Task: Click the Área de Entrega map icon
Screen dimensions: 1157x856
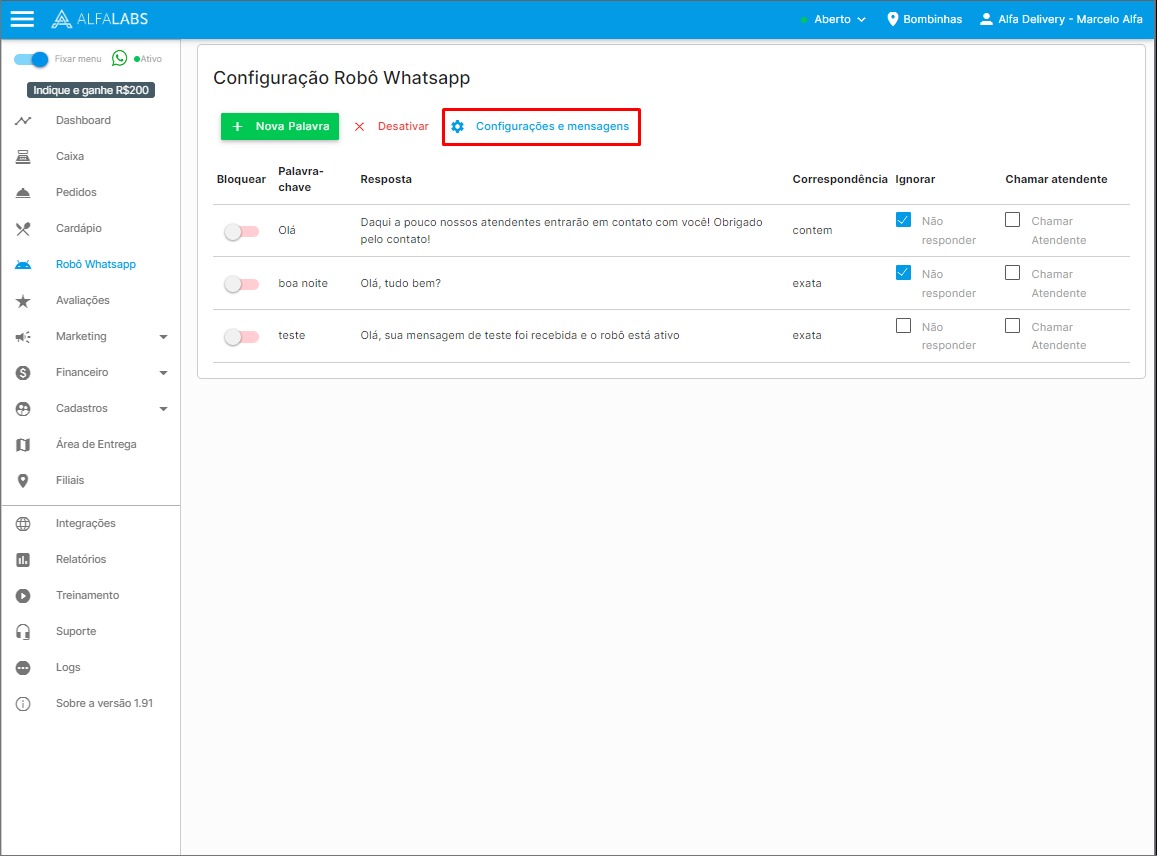Action: coord(23,445)
